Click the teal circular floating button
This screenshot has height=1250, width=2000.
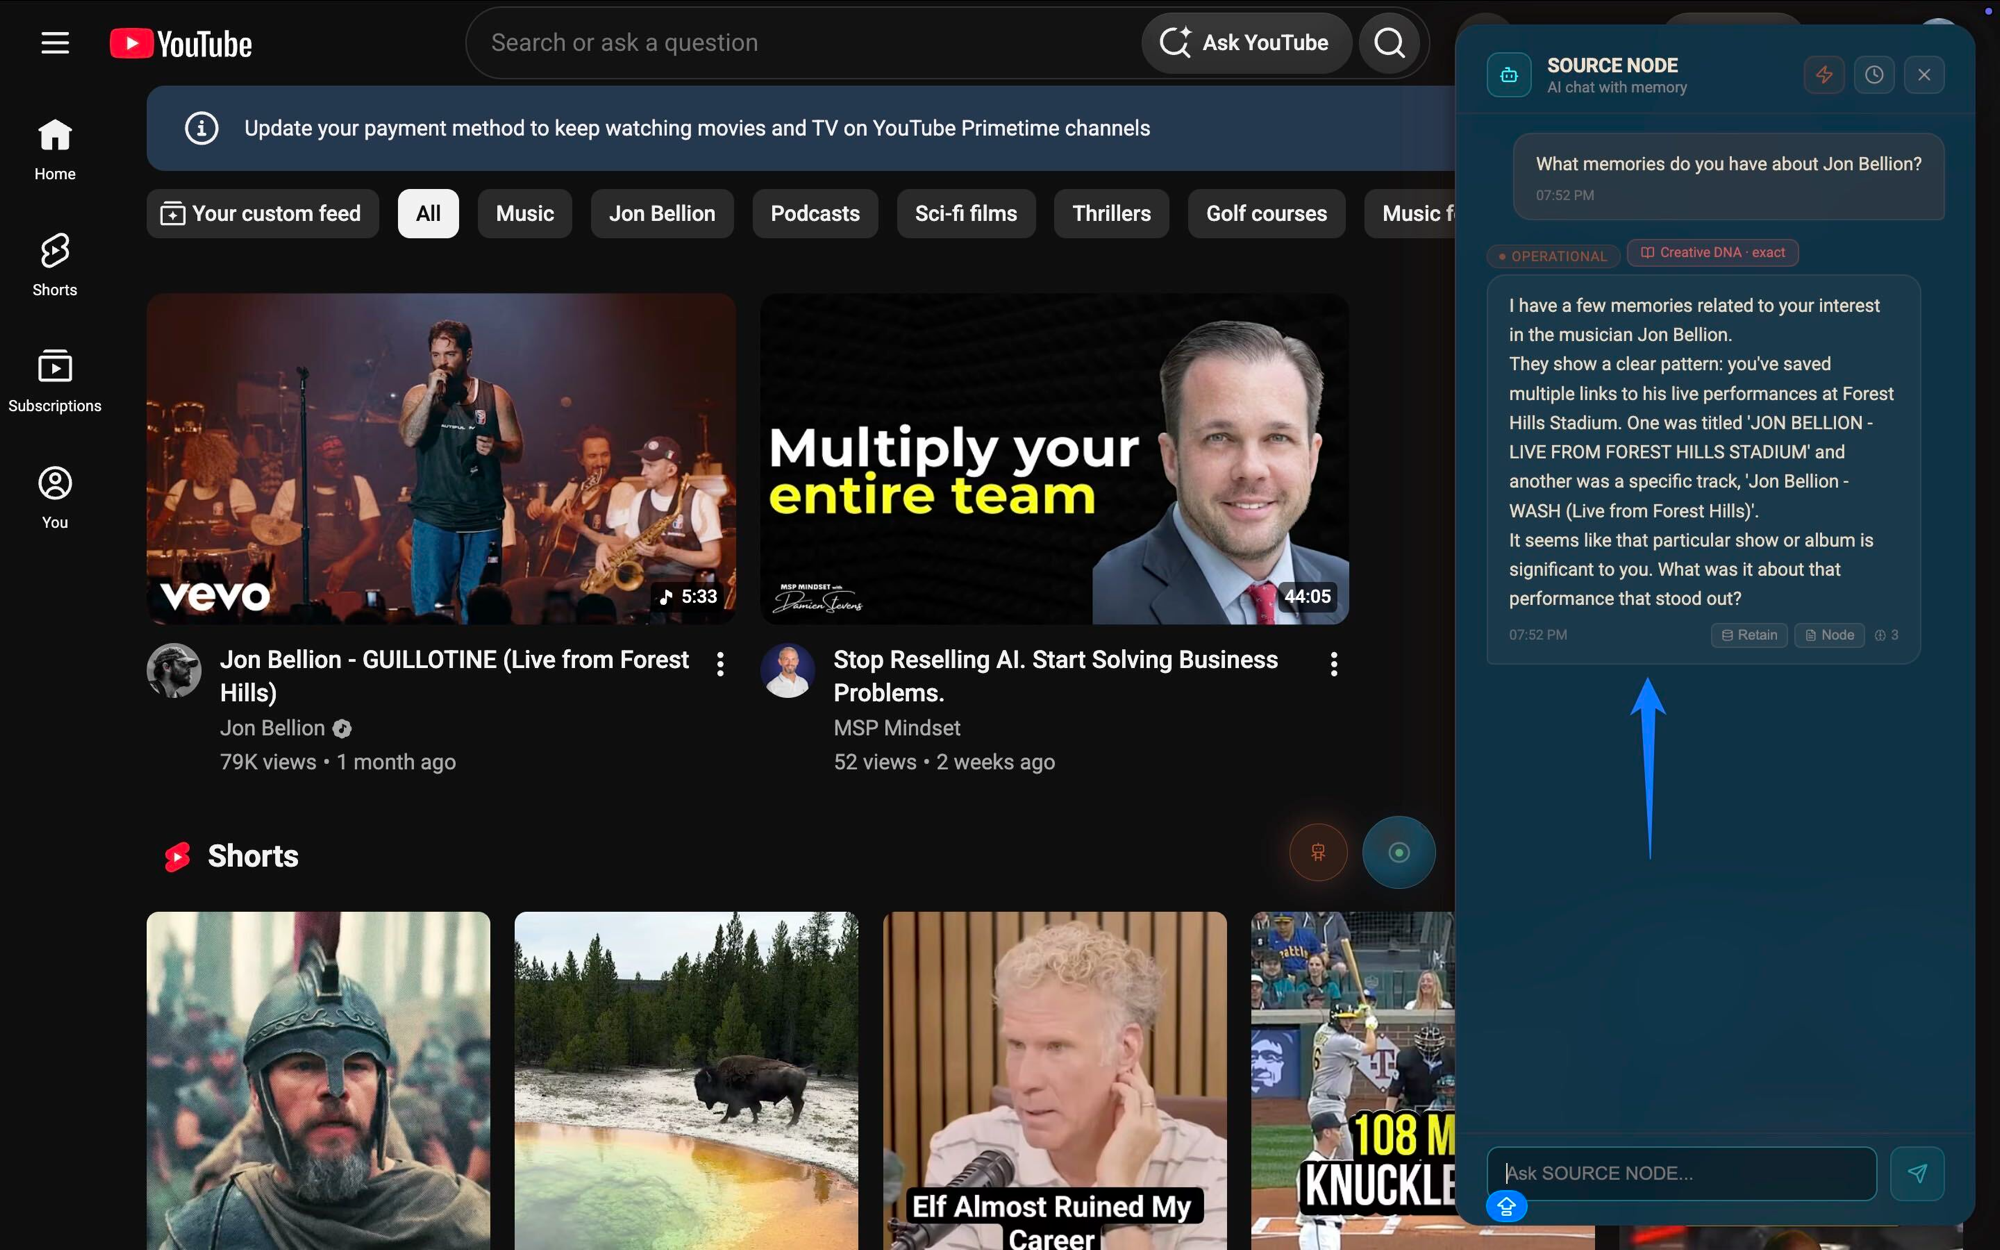1399,852
